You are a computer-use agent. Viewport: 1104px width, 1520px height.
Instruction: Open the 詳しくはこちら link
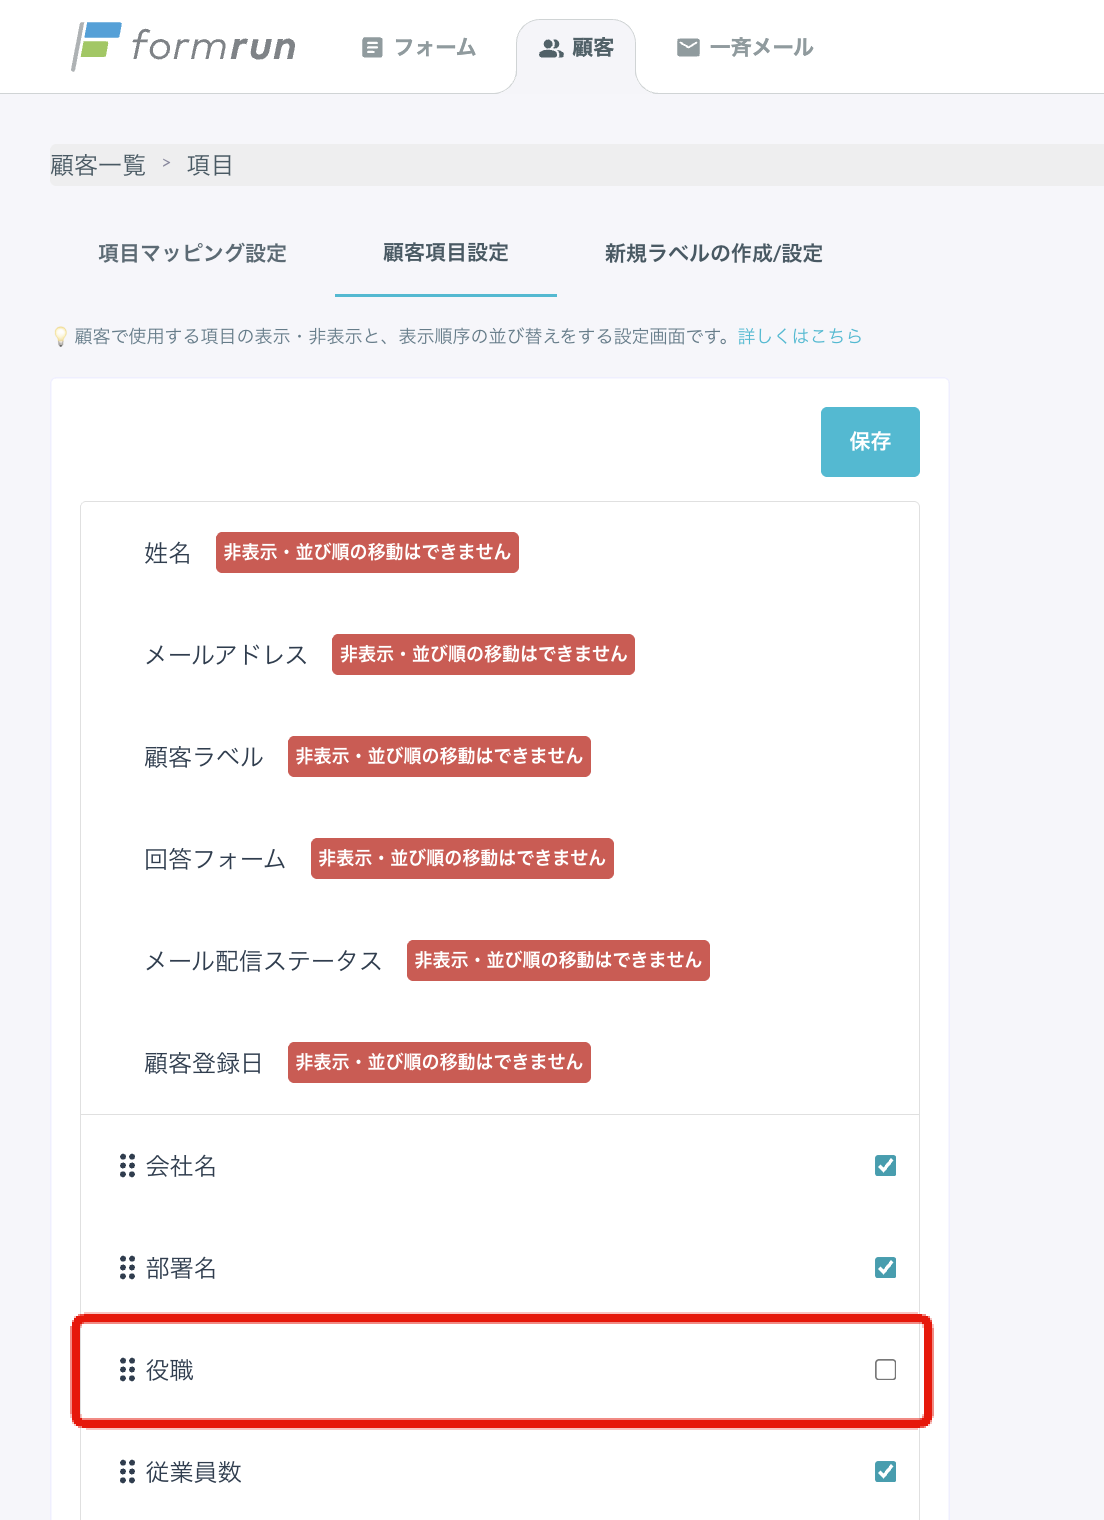click(800, 336)
